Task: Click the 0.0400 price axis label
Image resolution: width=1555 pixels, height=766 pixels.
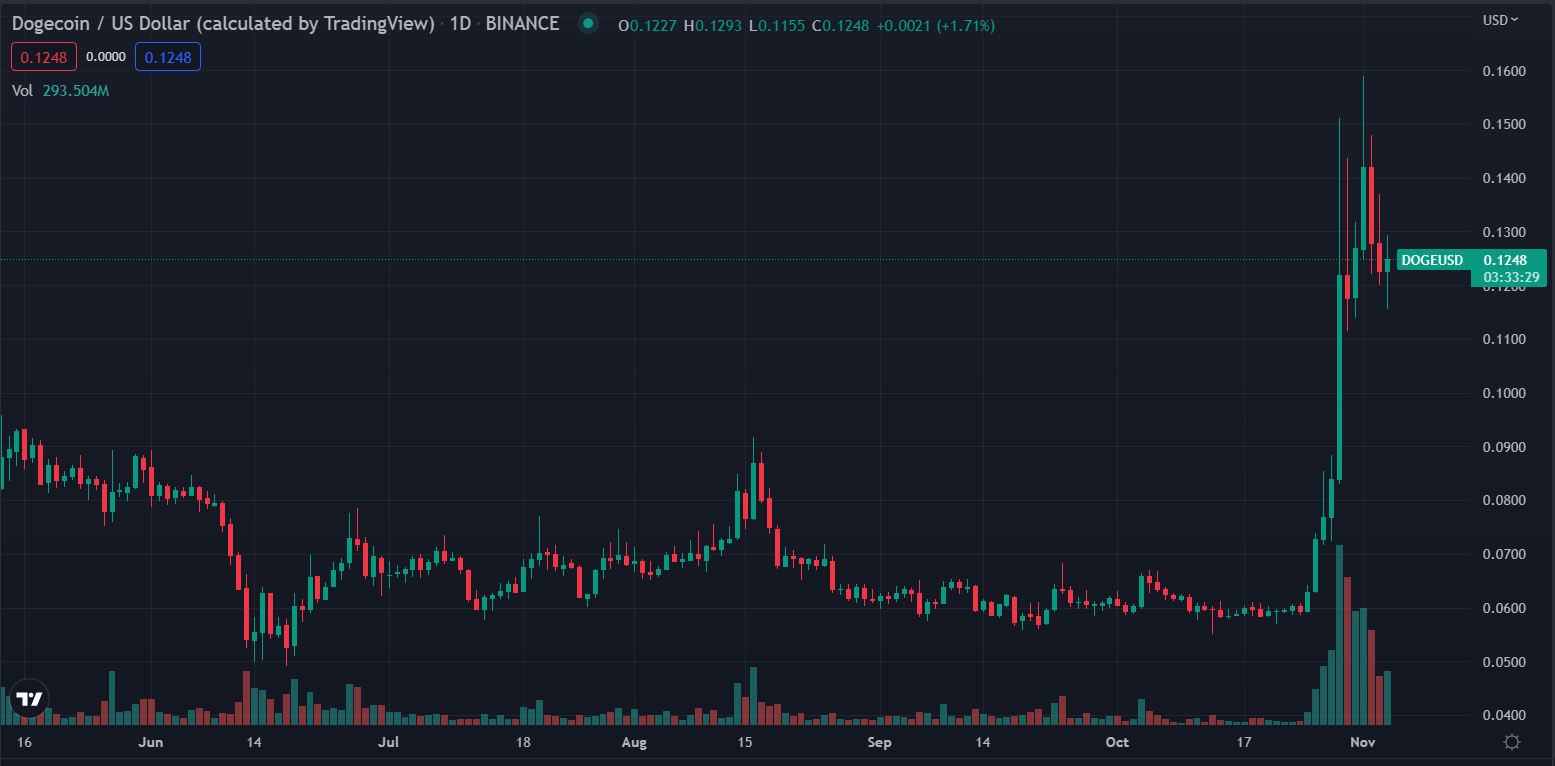Action: pyautogui.click(x=1504, y=716)
